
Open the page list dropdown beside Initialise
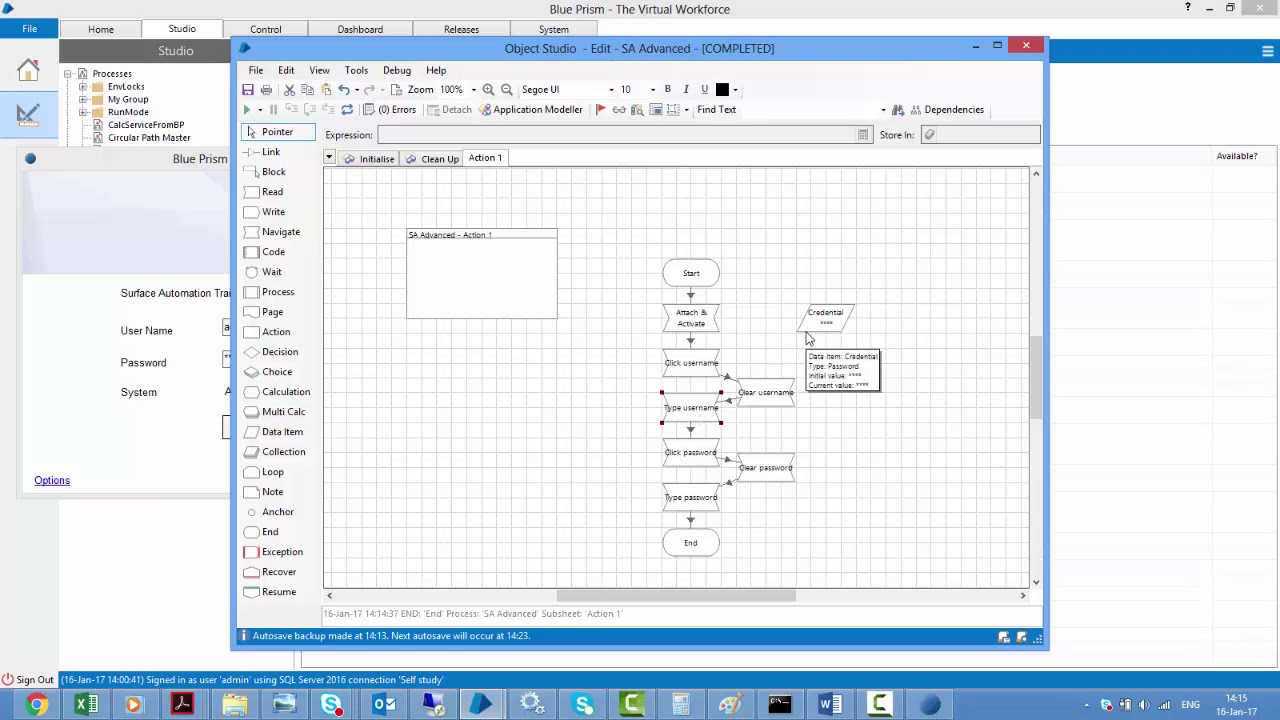click(328, 158)
